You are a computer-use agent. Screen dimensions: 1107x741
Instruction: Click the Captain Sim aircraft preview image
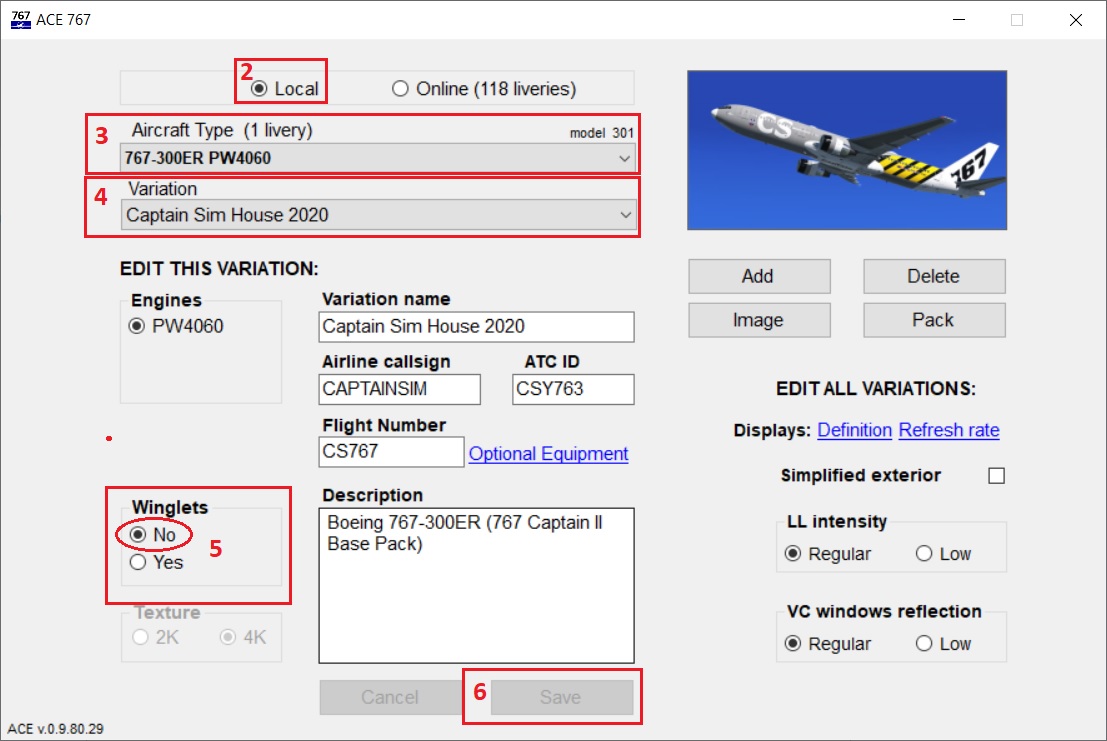[846, 148]
